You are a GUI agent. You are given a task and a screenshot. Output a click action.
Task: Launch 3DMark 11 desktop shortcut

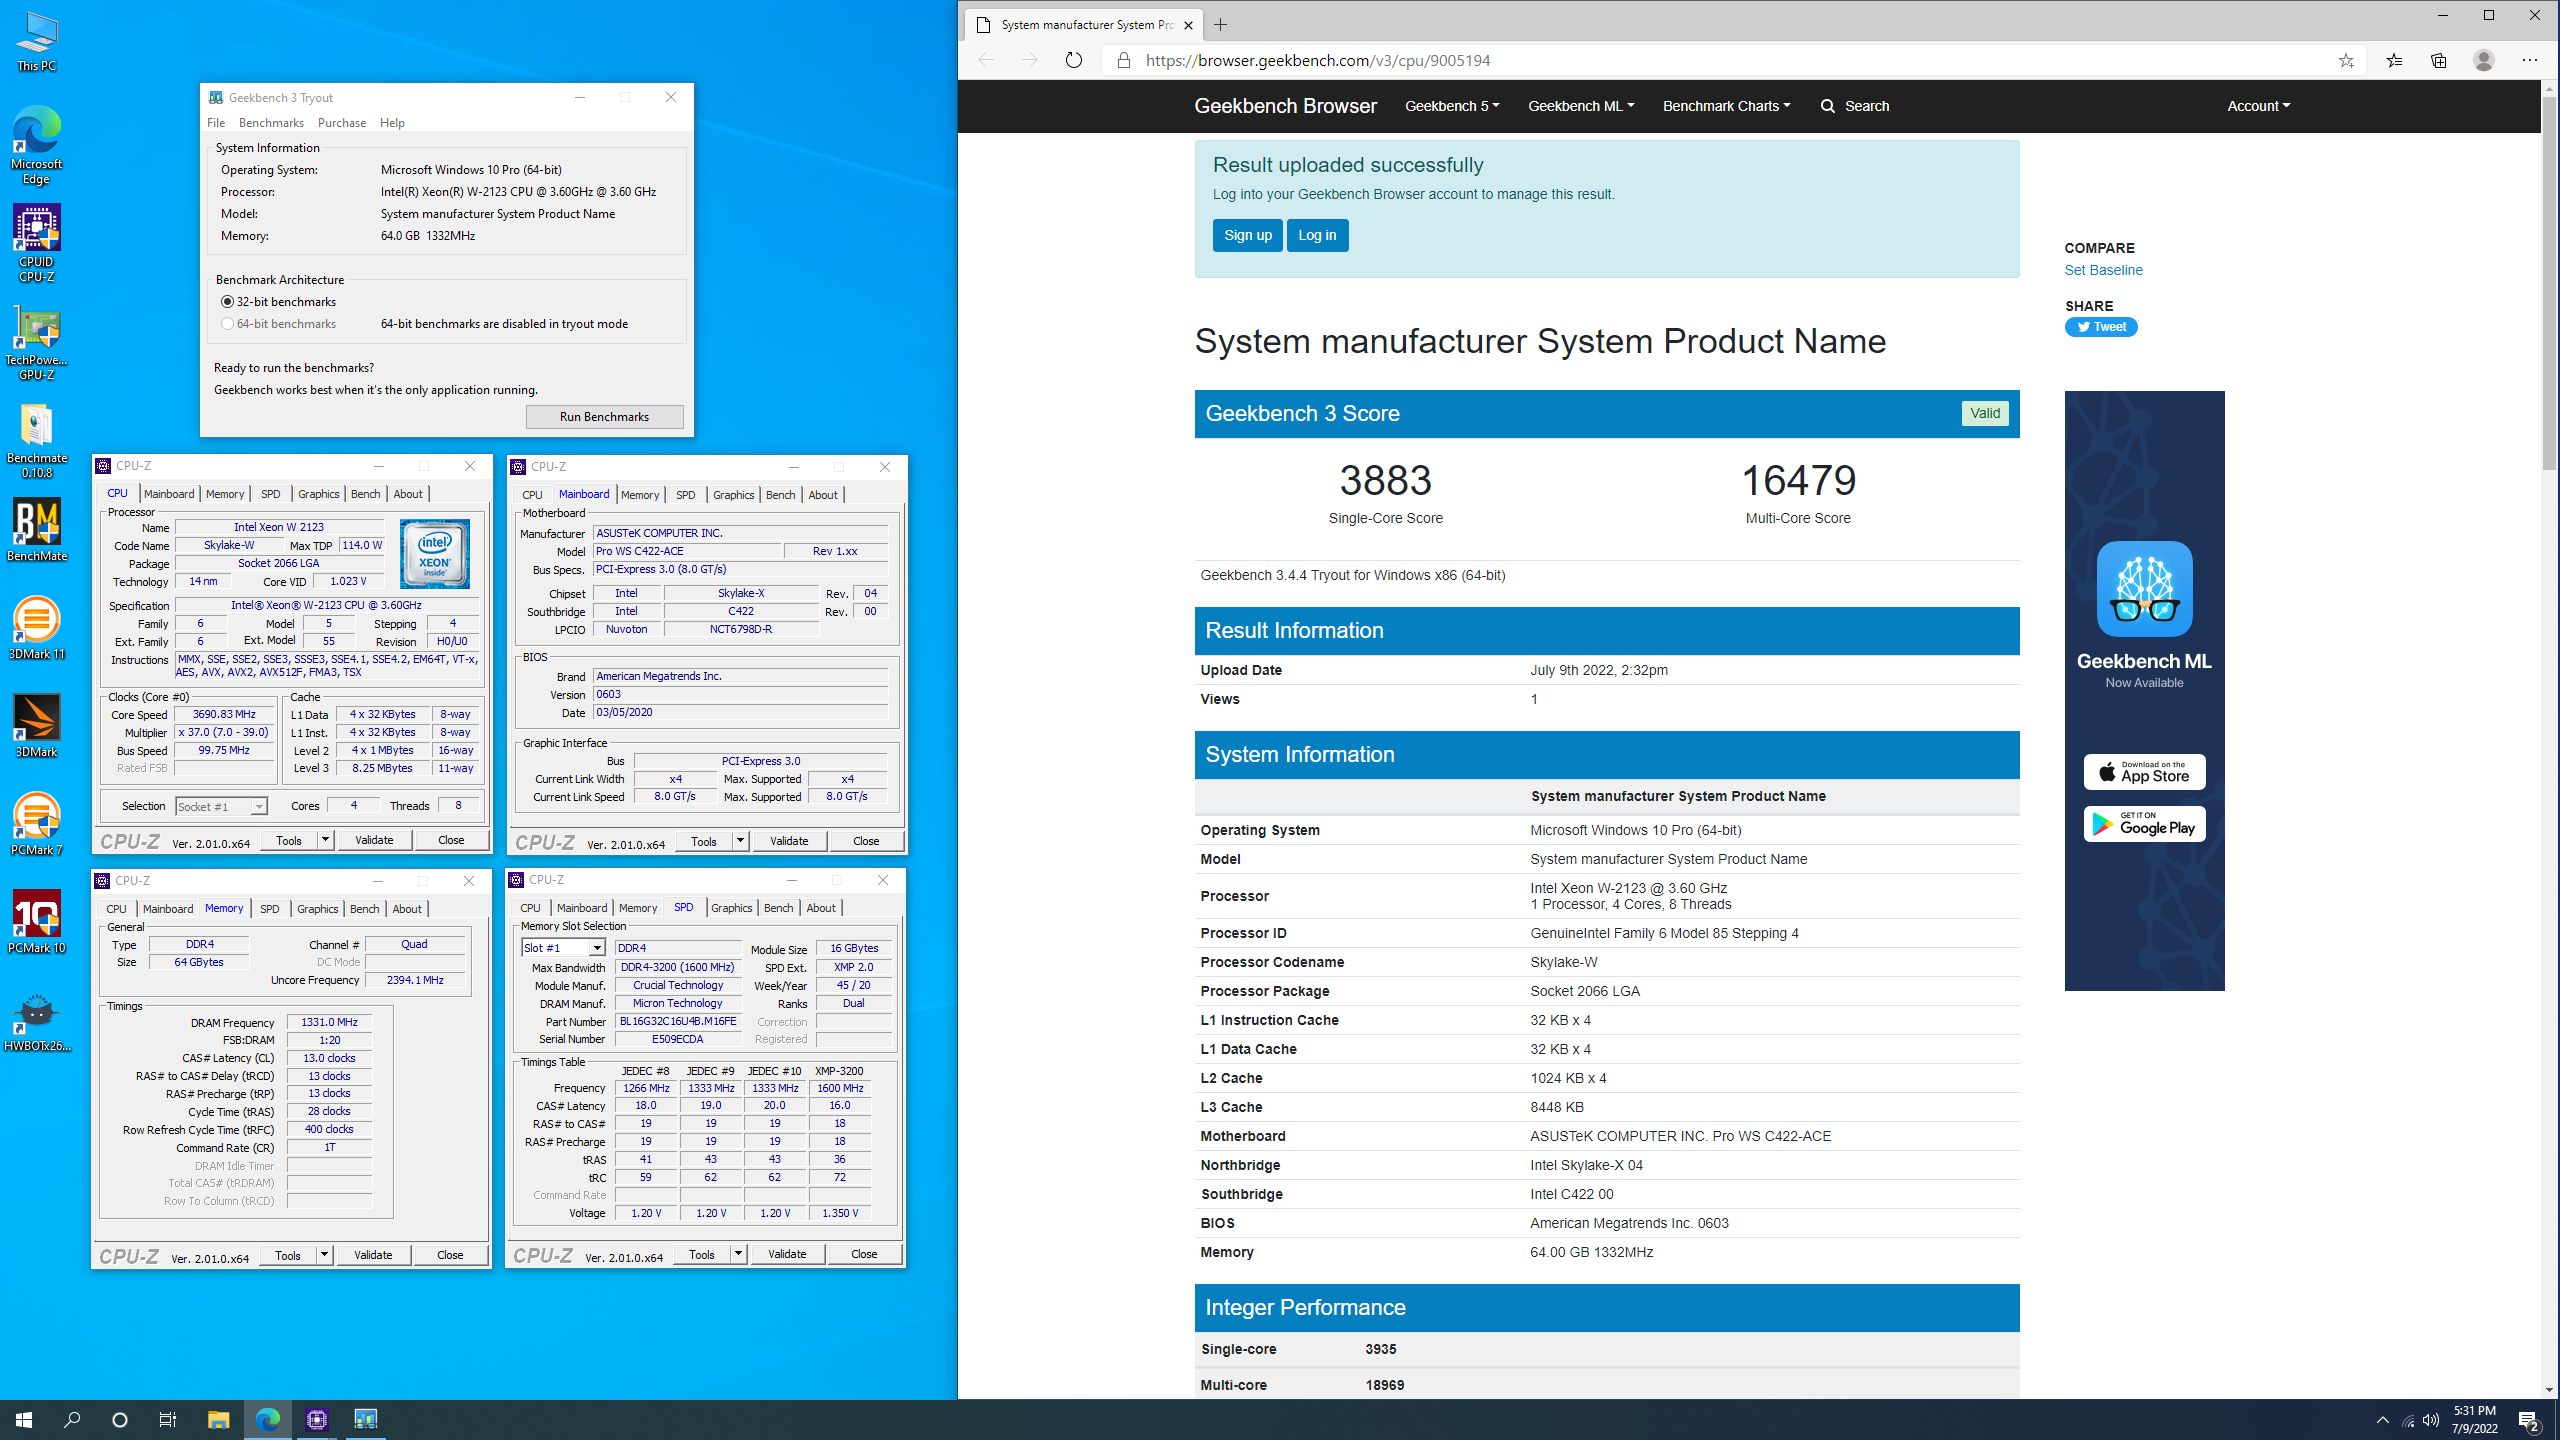tap(36, 628)
